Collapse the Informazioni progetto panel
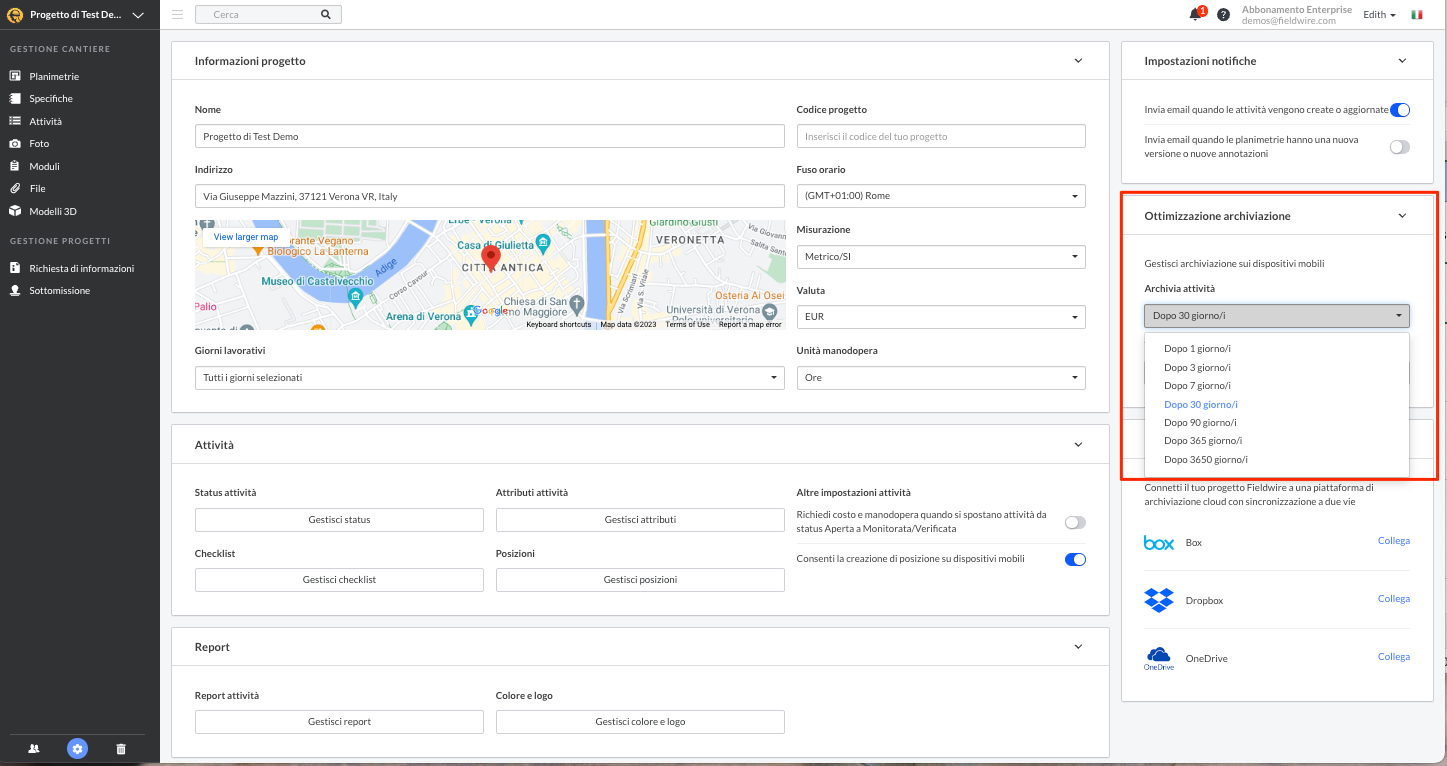 pos(1078,61)
